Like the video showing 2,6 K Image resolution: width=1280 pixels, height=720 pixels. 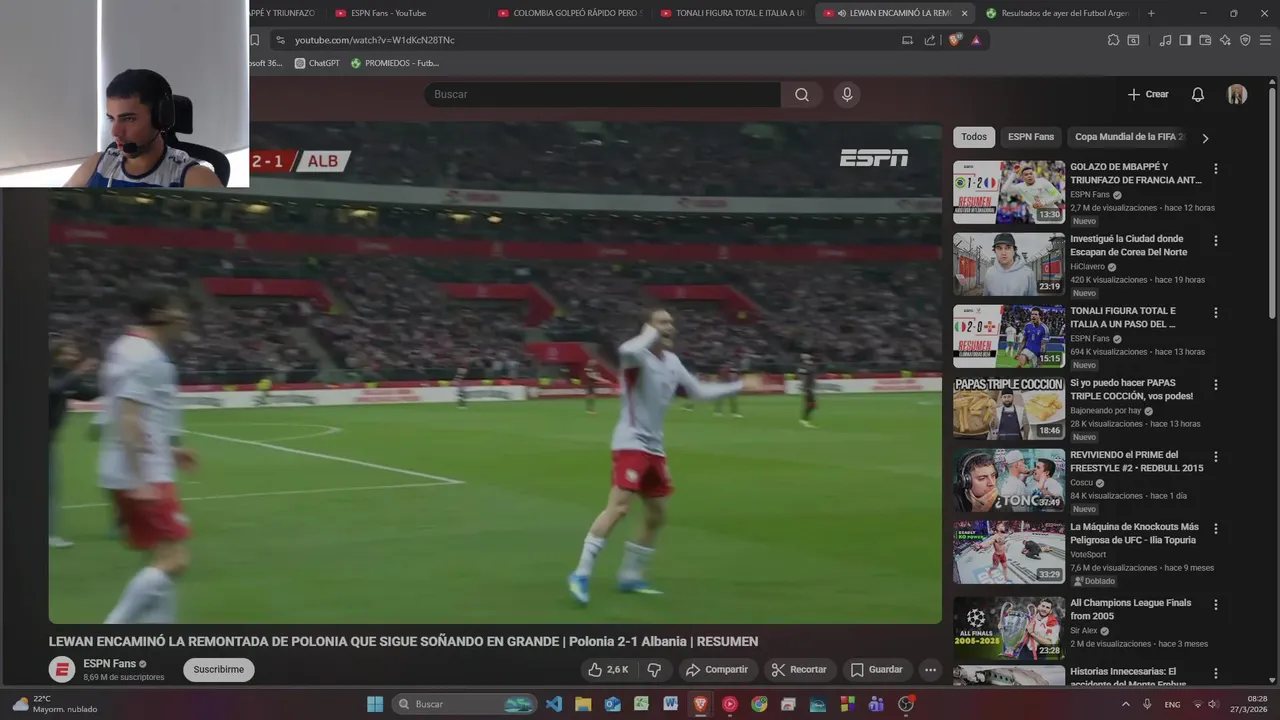tap(608, 669)
